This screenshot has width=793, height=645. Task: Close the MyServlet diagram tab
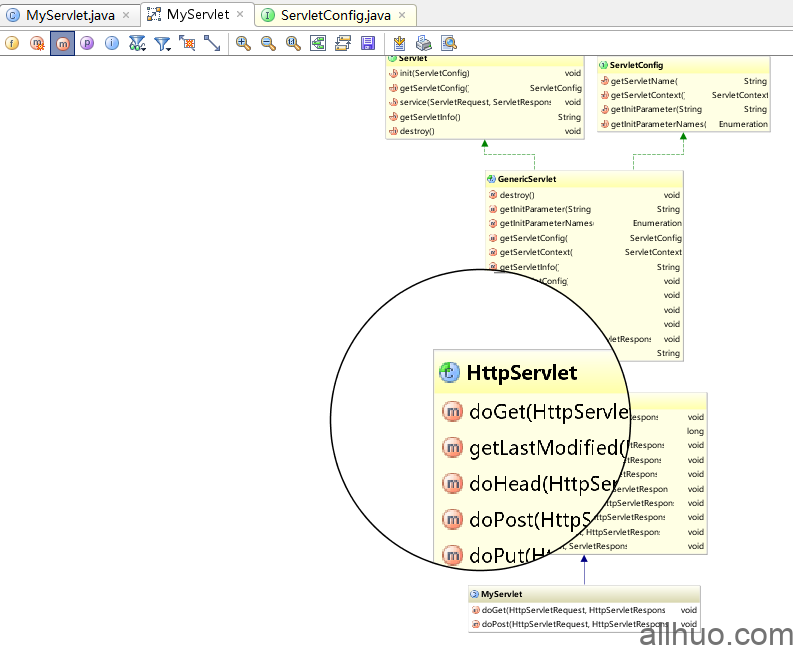(x=240, y=15)
